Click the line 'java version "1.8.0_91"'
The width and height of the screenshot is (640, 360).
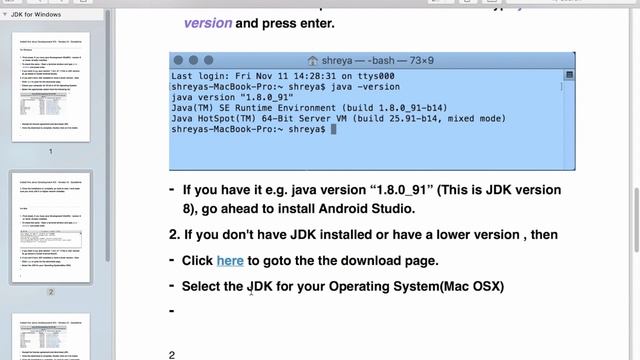[232, 97]
